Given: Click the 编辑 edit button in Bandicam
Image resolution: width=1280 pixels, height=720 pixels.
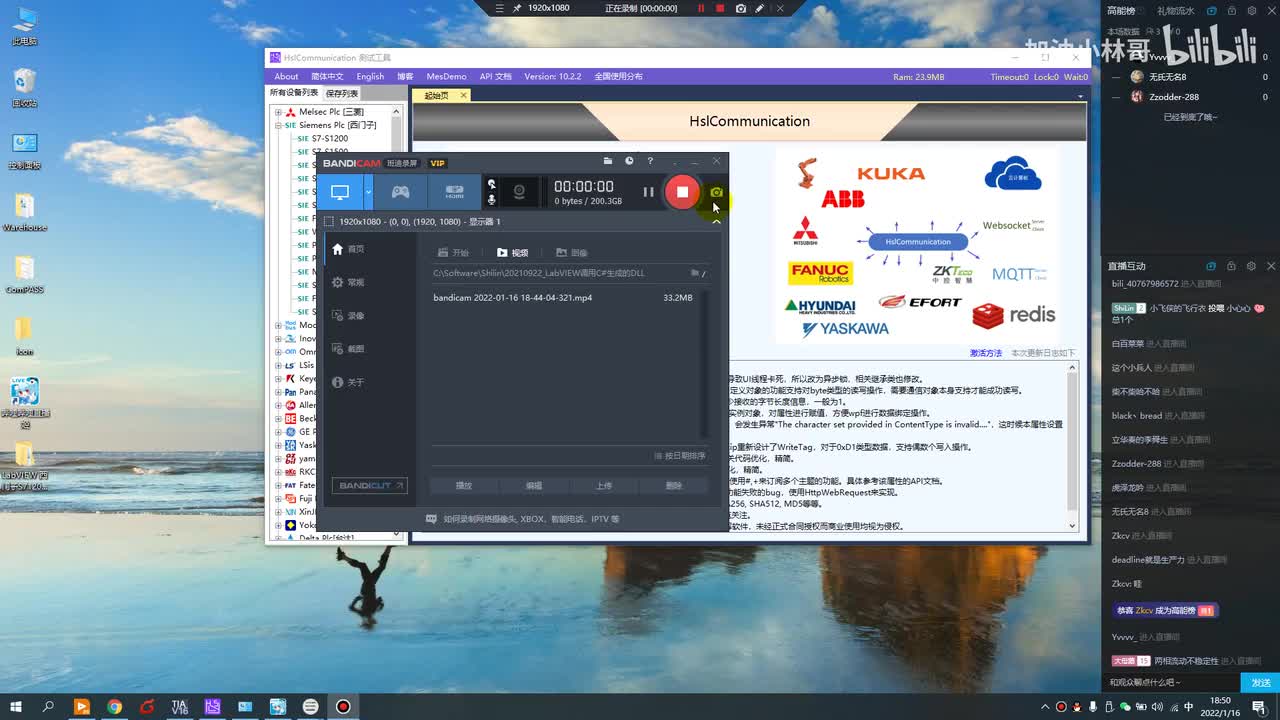Looking at the screenshot, I should point(534,486).
